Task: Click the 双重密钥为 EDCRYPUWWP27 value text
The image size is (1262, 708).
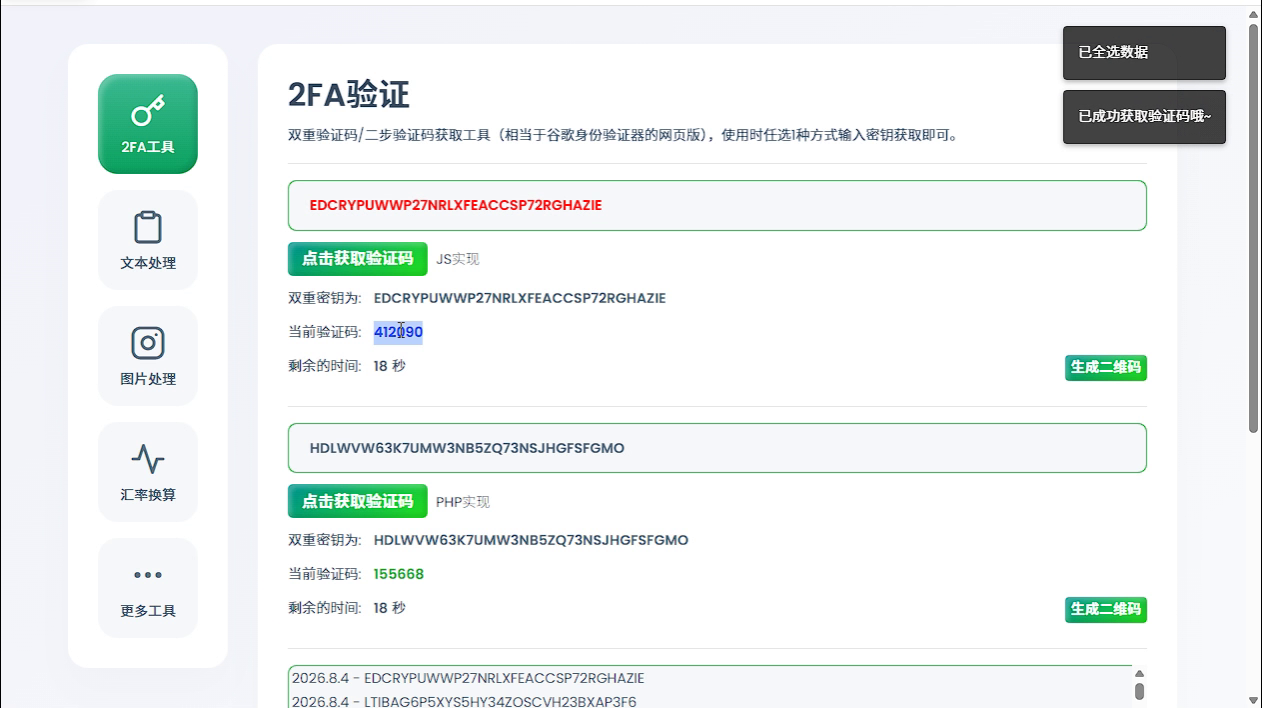Action: [x=519, y=298]
